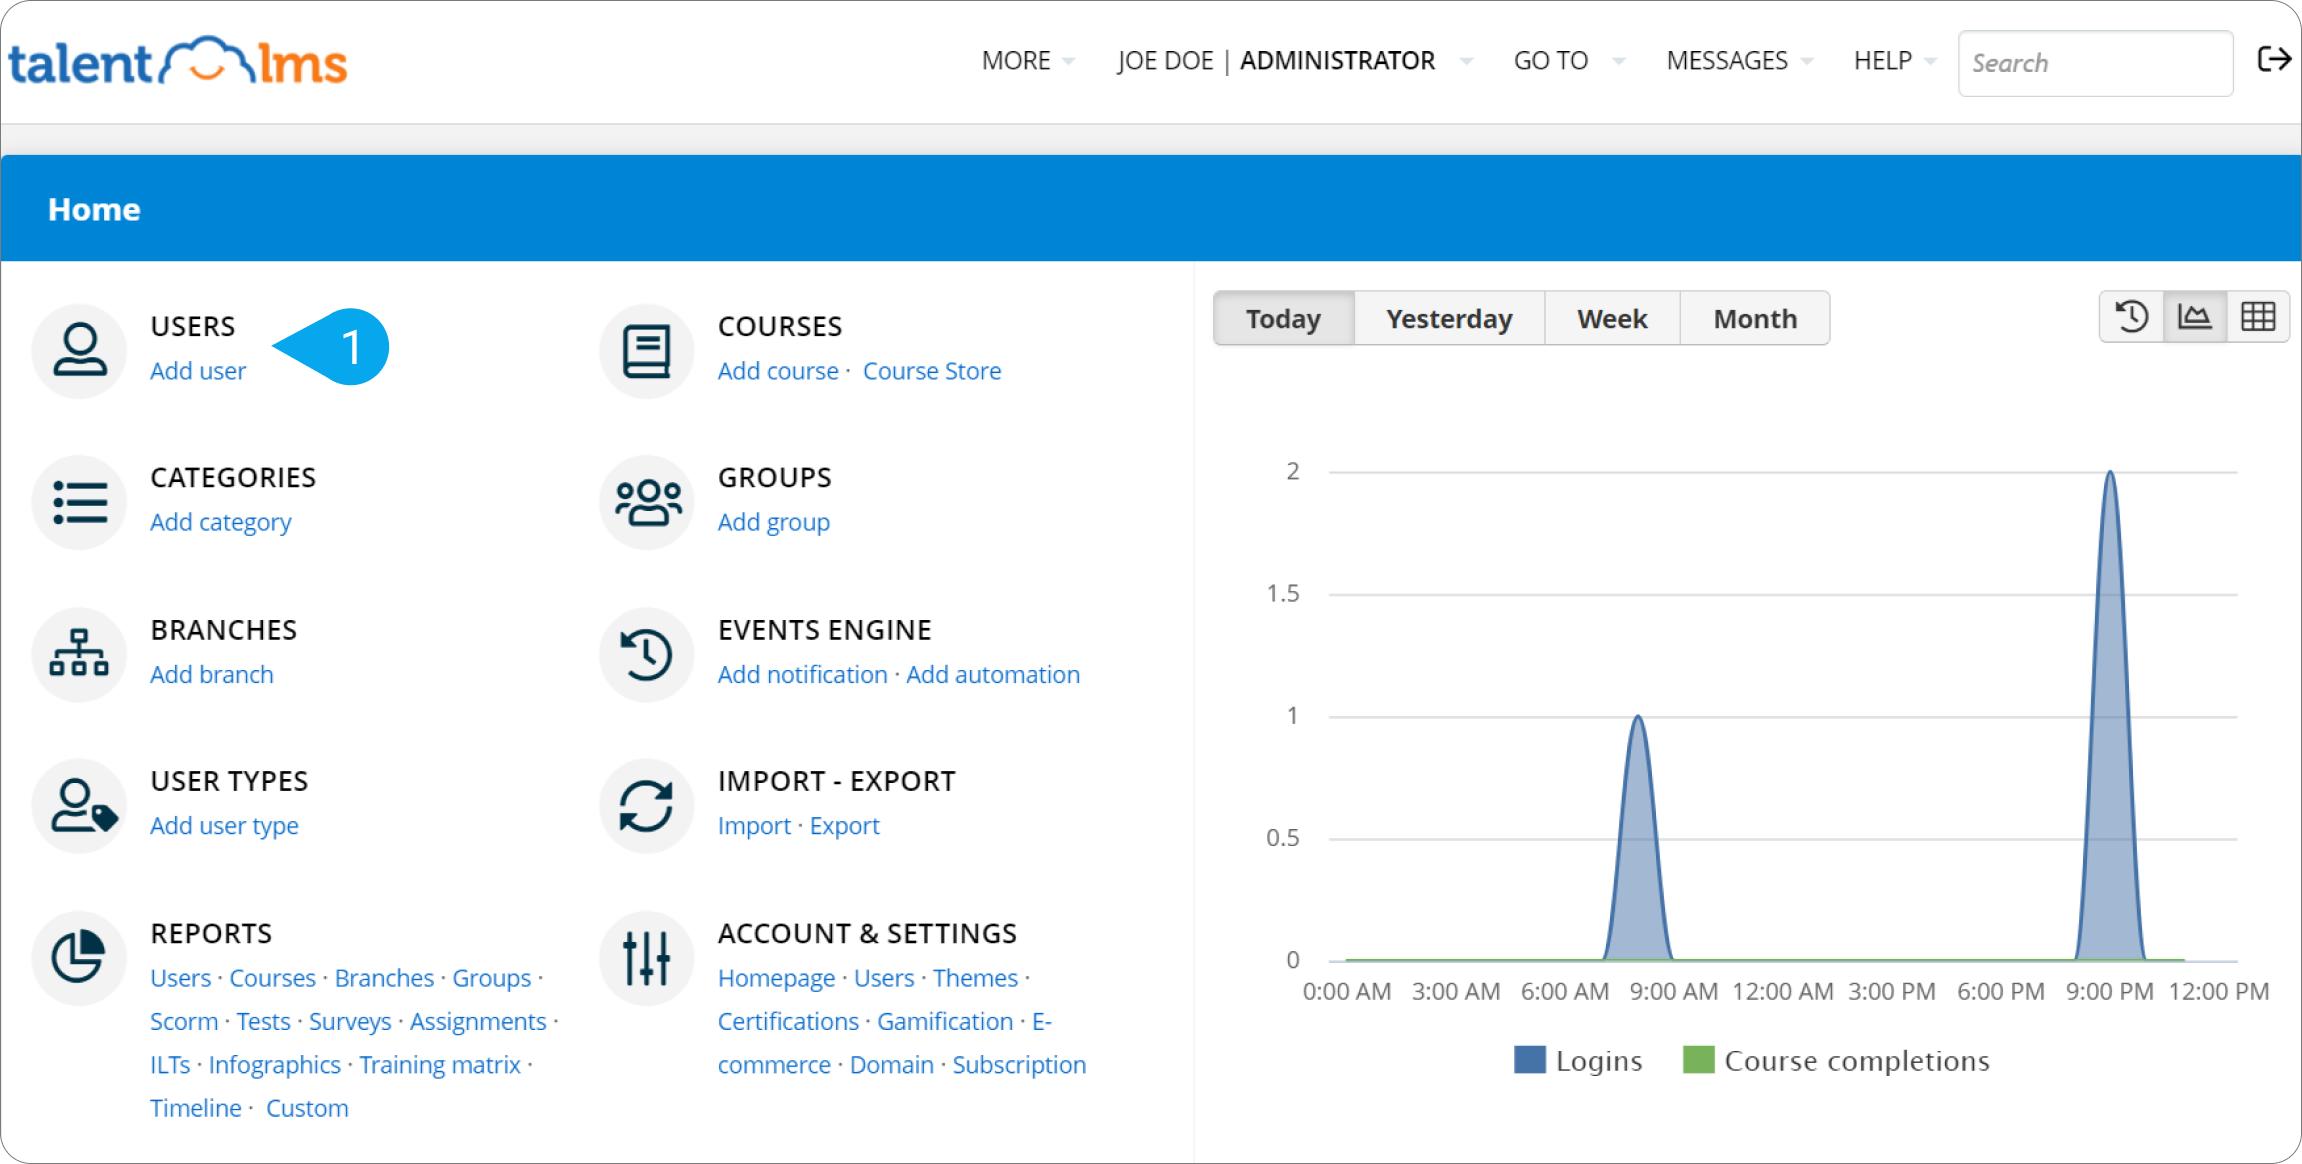Switch to the chart view icon

coord(2195,317)
